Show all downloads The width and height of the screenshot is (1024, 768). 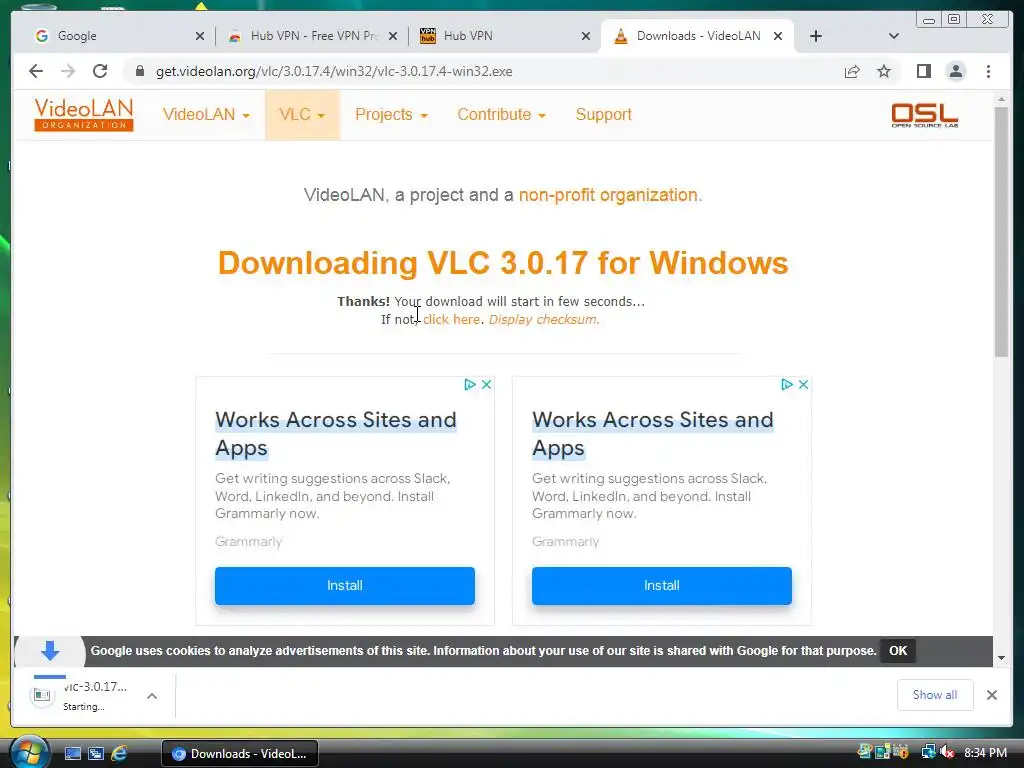coord(935,695)
